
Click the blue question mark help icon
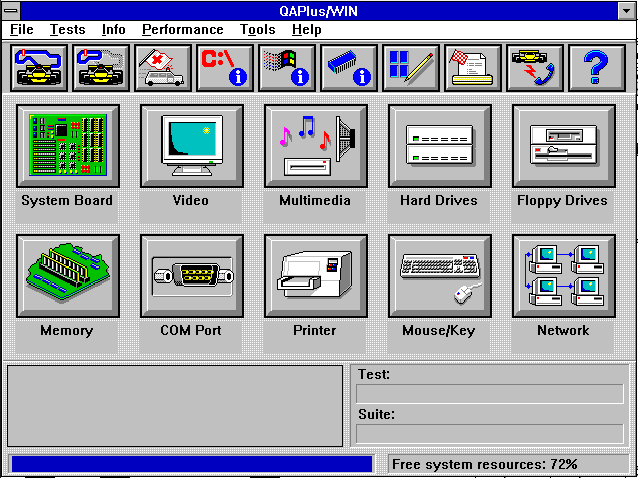tap(596, 68)
